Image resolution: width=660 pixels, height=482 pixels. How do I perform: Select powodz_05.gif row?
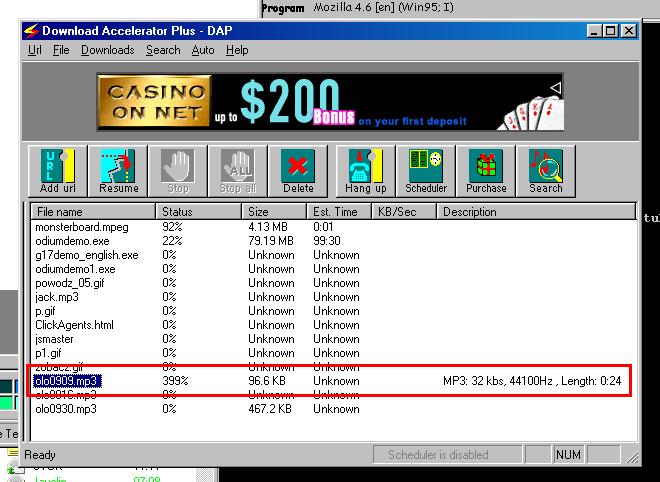tap(69, 283)
